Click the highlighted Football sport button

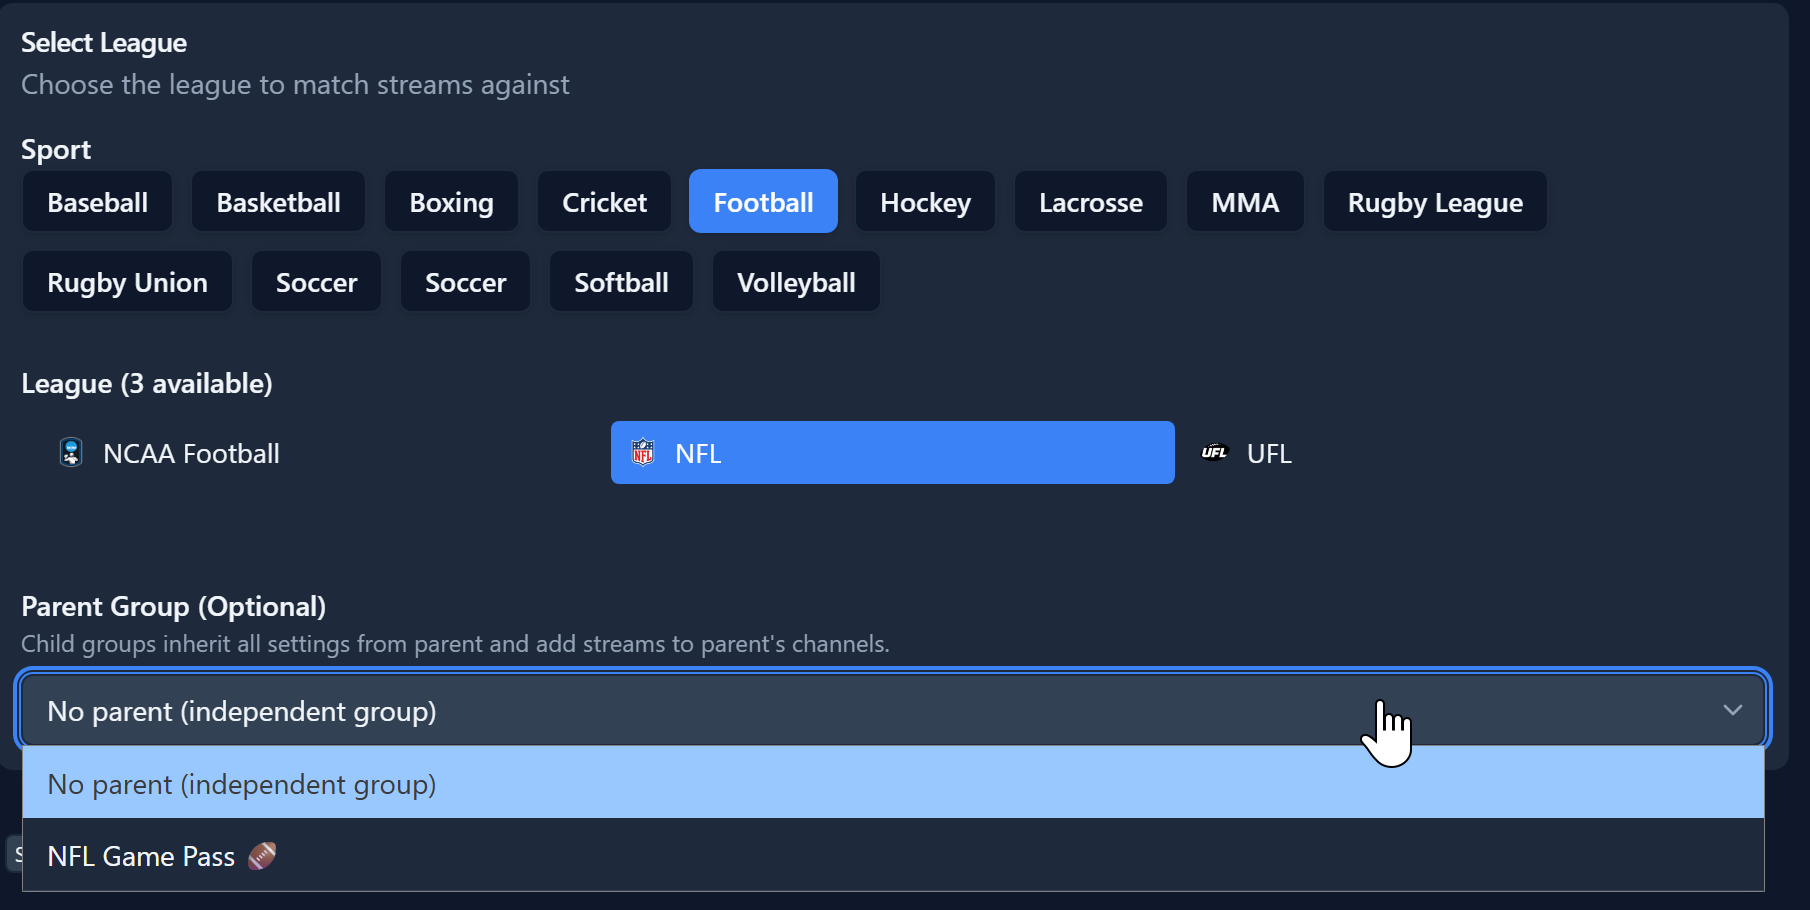tap(763, 202)
